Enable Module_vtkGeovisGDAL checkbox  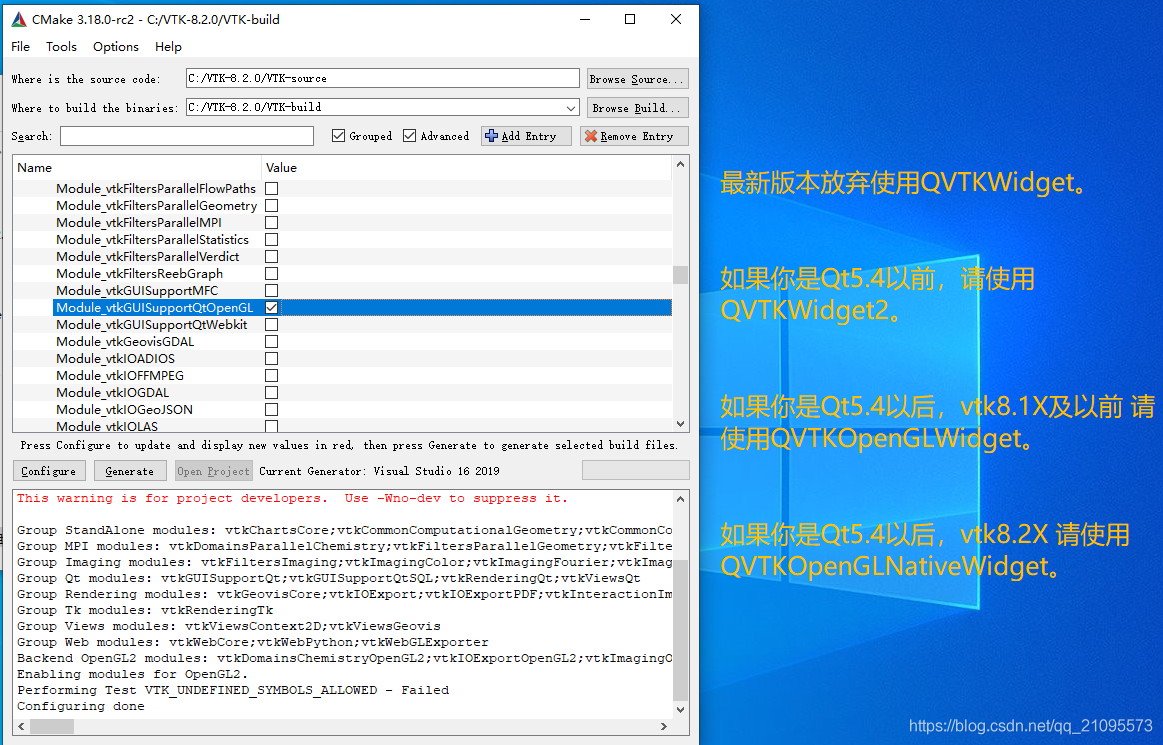(x=271, y=341)
